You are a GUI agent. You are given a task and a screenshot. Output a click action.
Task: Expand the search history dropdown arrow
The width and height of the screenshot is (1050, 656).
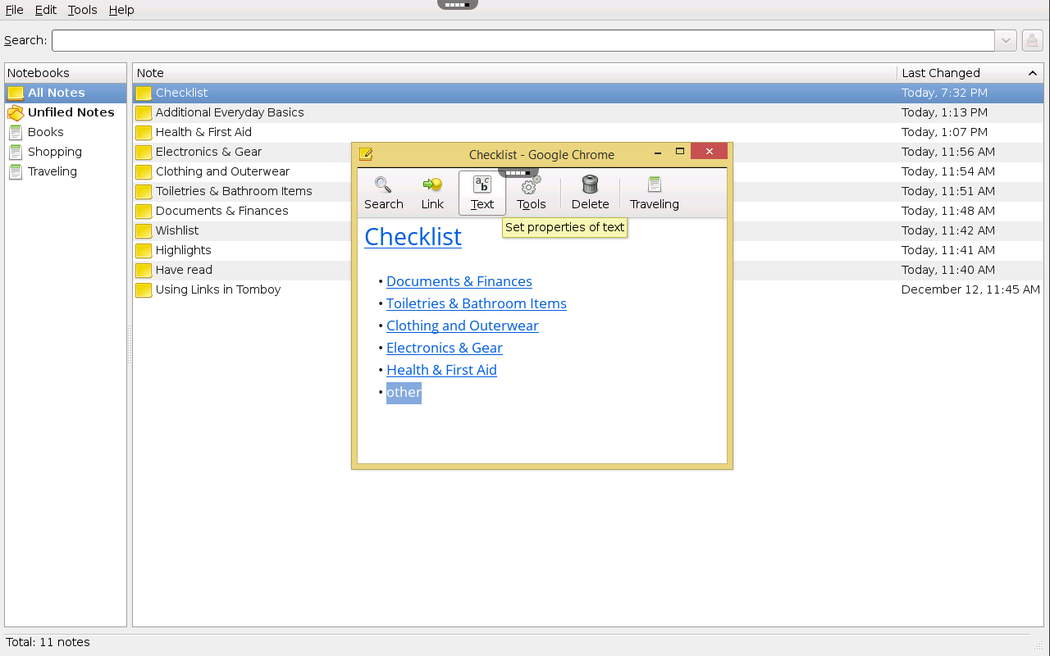coord(1006,41)
